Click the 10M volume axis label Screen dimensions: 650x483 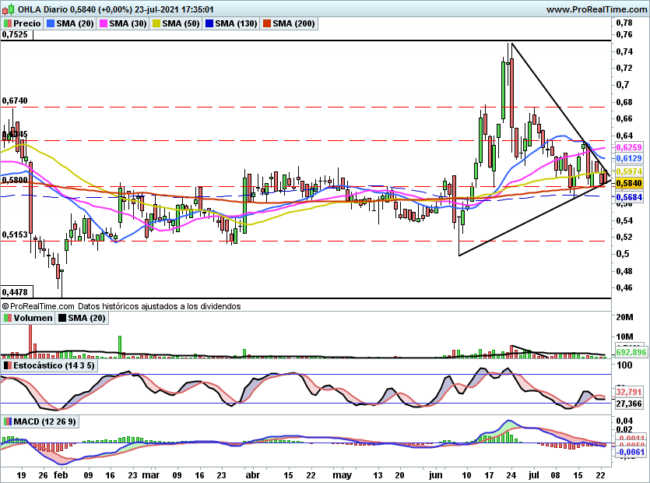point(625,336)
